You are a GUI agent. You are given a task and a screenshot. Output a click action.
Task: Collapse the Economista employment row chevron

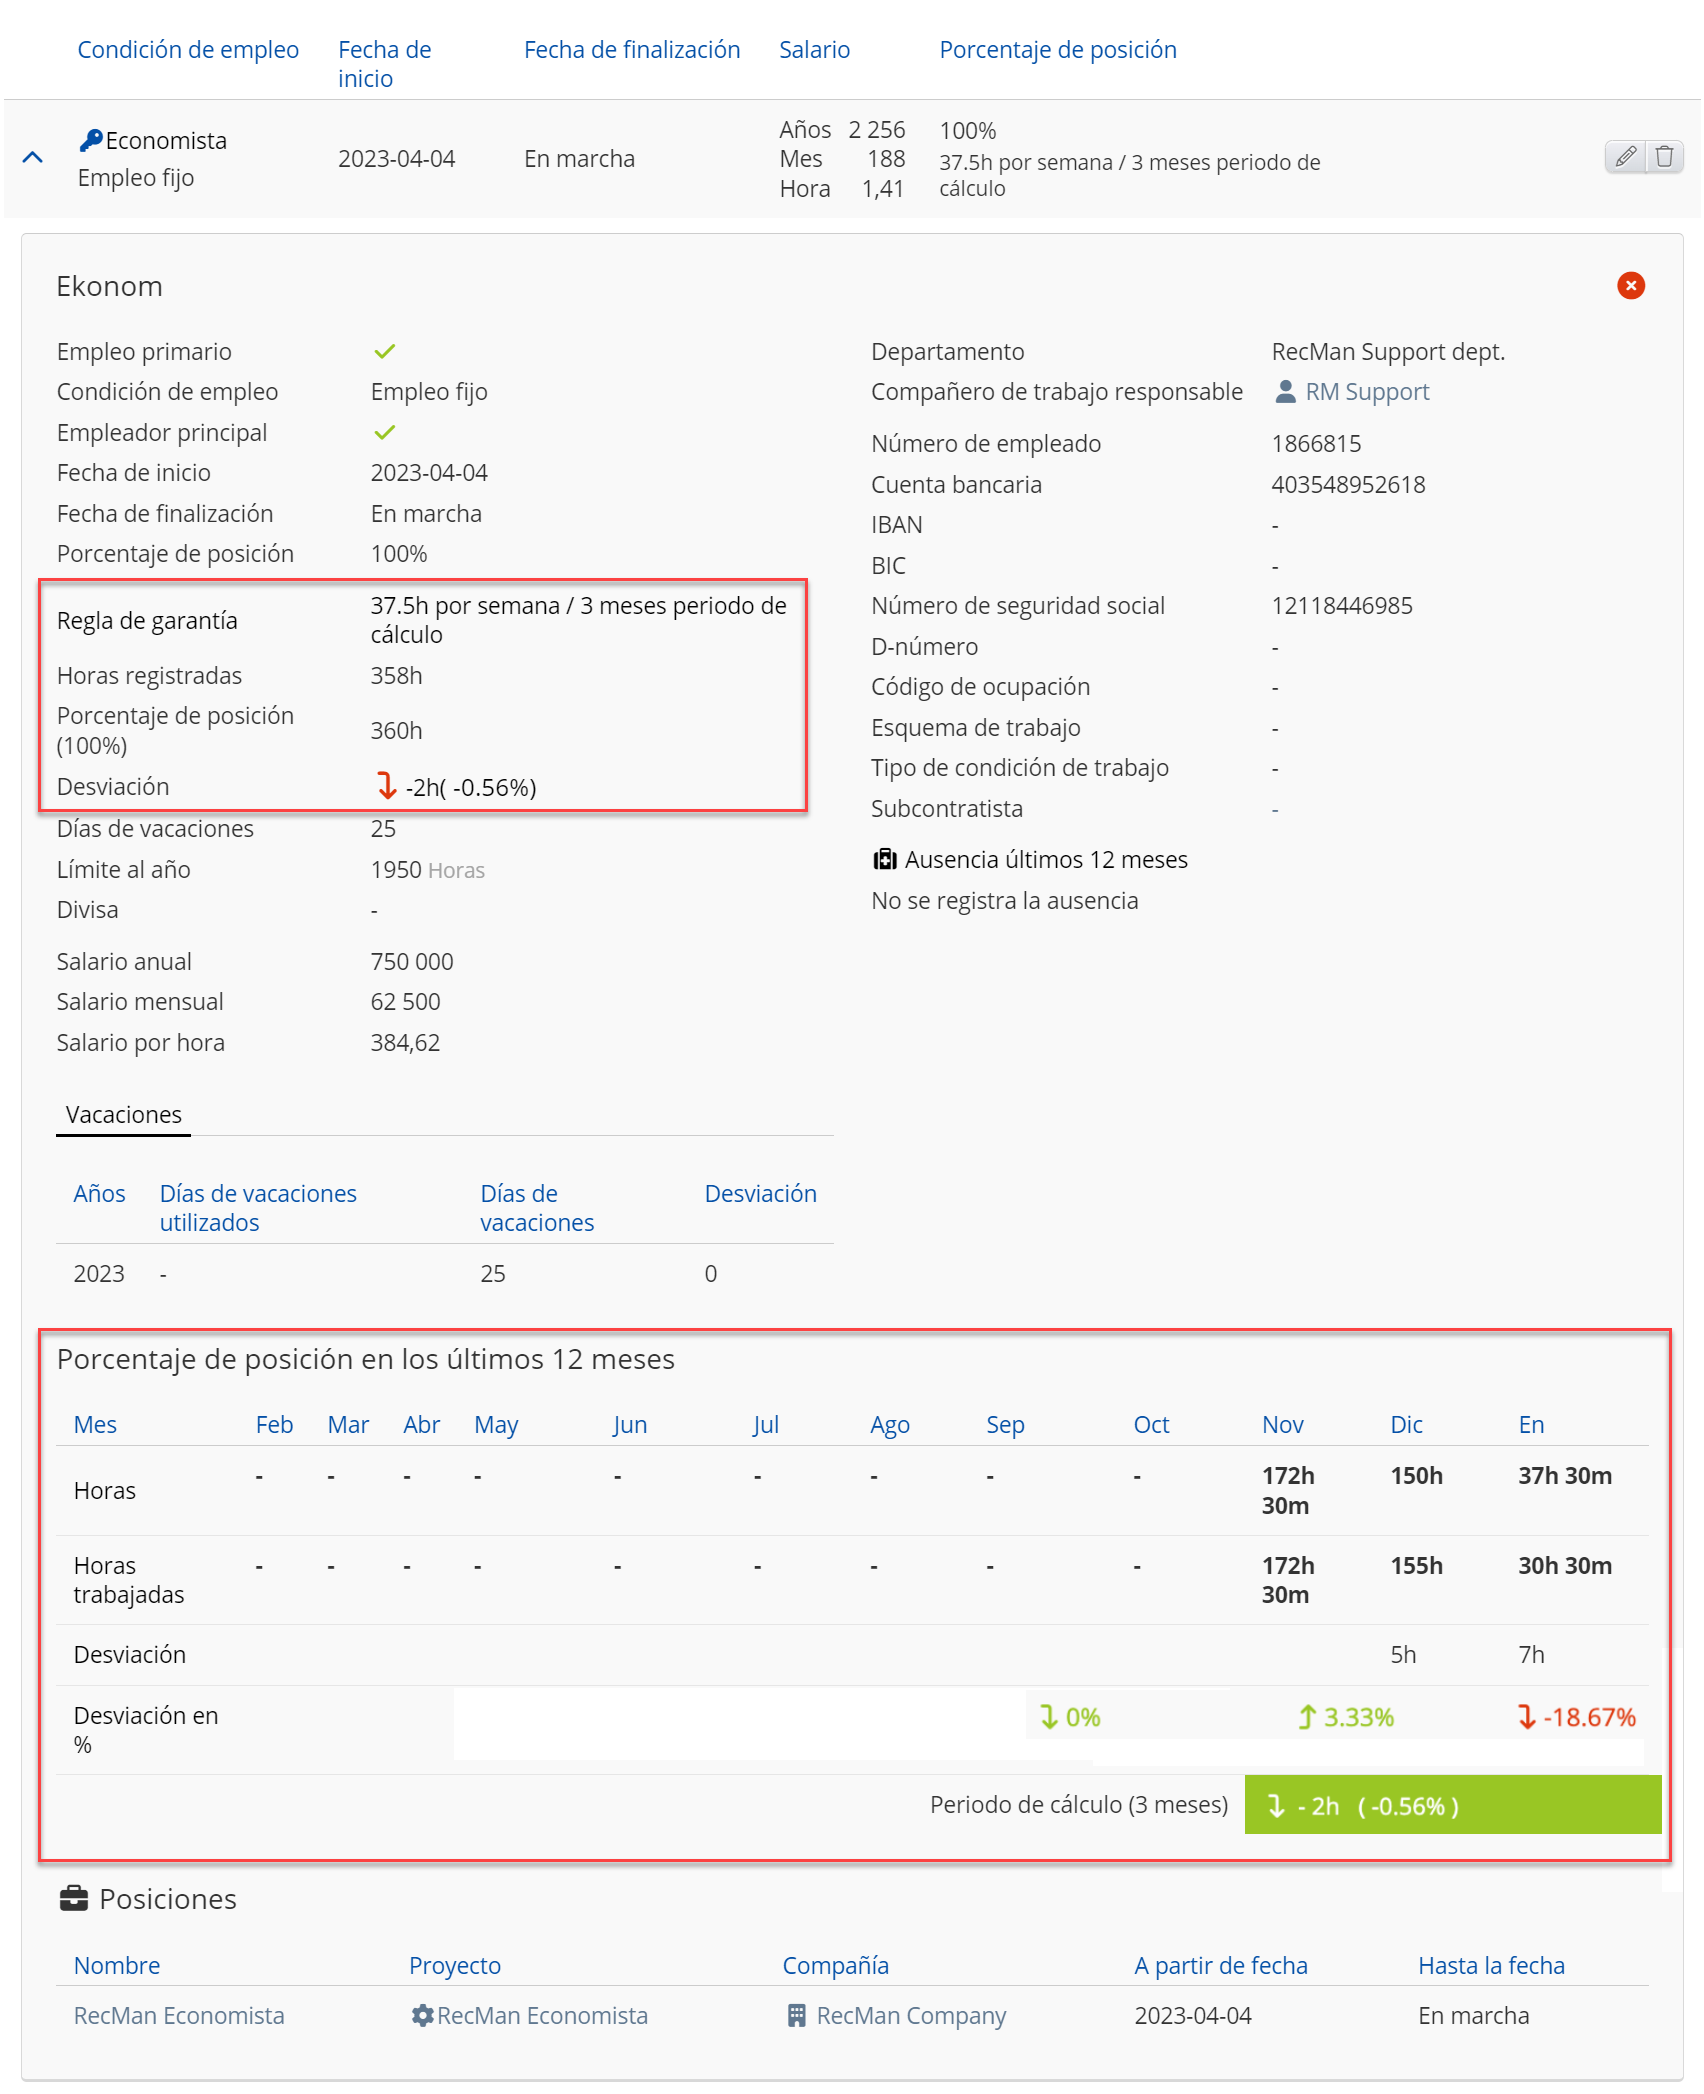[33, 158]
